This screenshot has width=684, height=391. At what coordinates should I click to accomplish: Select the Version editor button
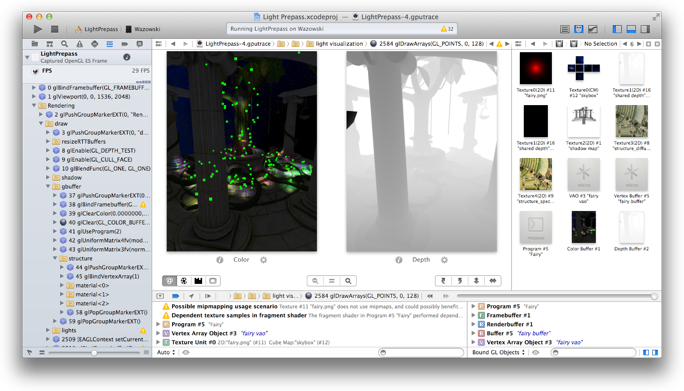(593, 29)
